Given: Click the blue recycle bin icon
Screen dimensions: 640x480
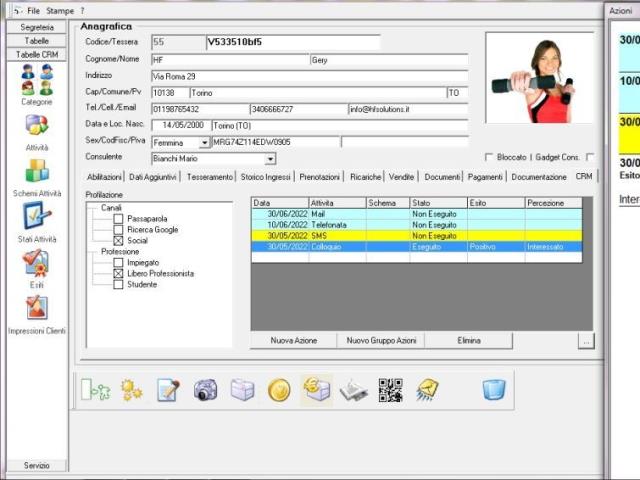Looking at the screenshot, I should click(494, 390).
